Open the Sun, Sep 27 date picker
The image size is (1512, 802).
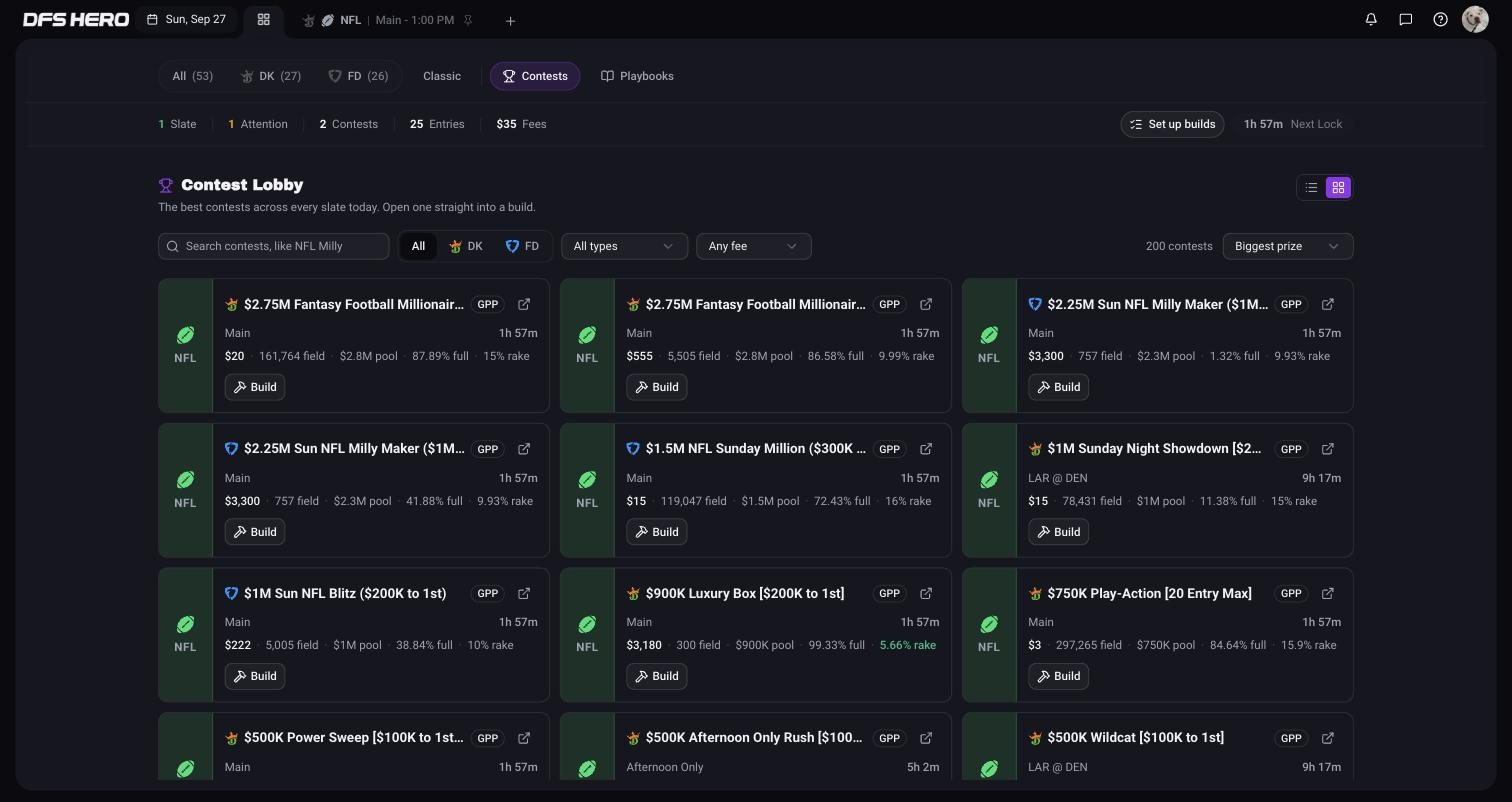point(186,19)
